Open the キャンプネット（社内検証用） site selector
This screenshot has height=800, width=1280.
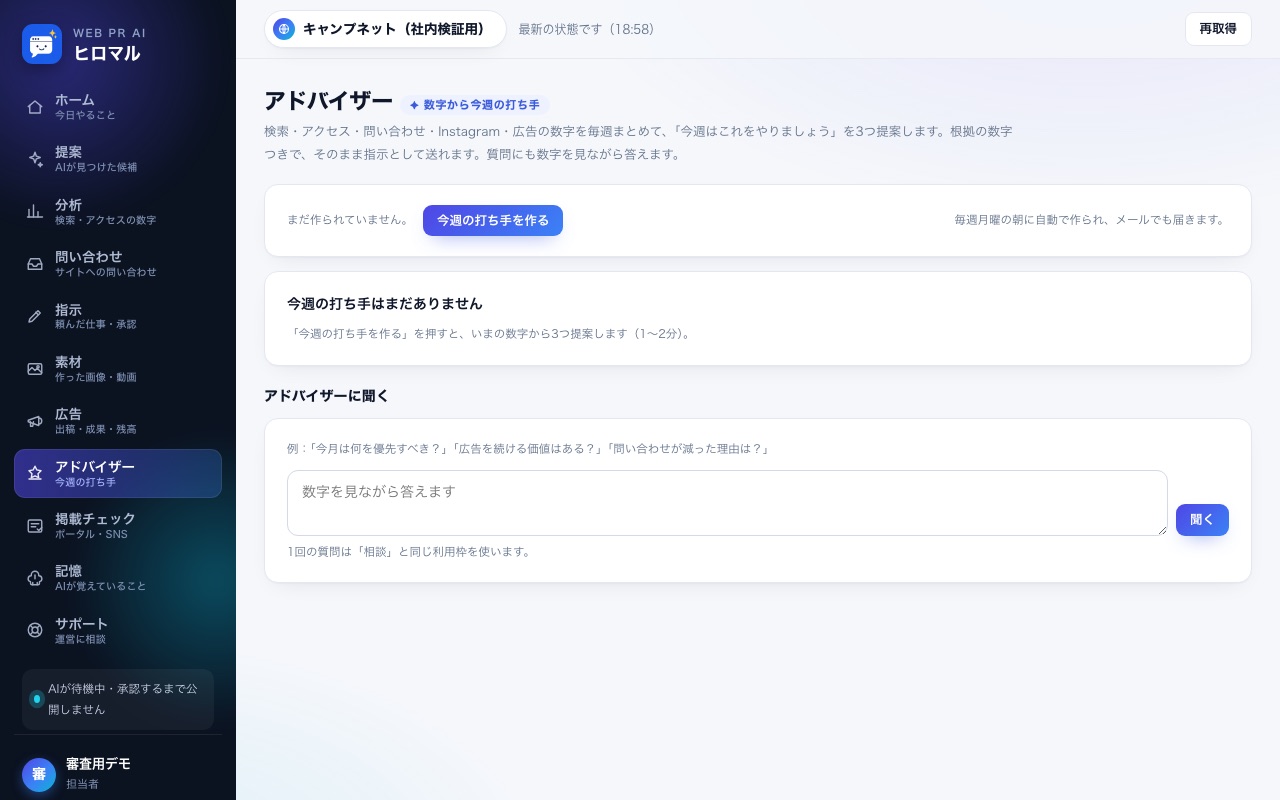tap(386, 29)
